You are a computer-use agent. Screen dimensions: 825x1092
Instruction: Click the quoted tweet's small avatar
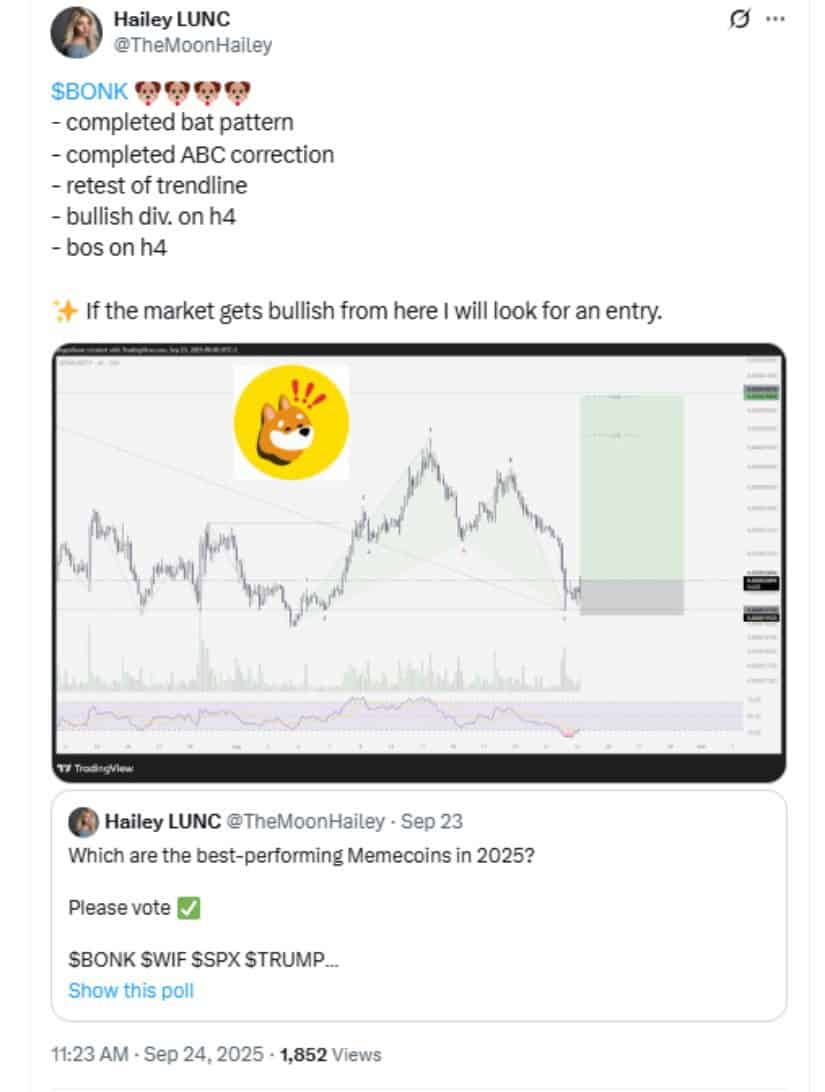click(82, 822)
